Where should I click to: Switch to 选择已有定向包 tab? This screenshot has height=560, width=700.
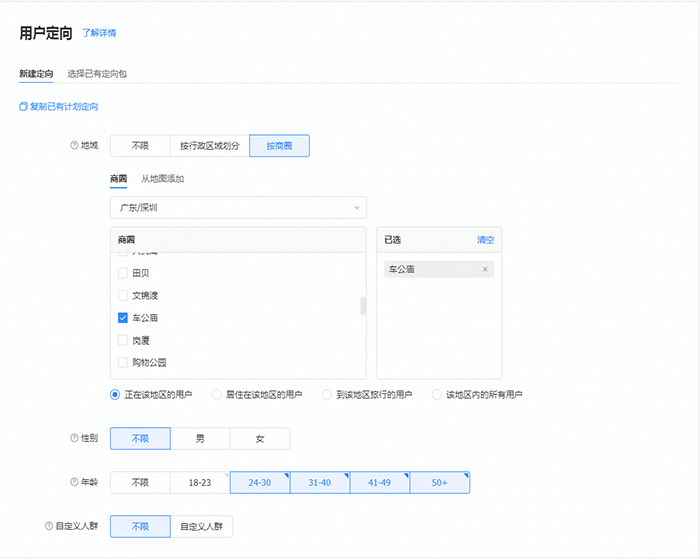coord(97,74)
